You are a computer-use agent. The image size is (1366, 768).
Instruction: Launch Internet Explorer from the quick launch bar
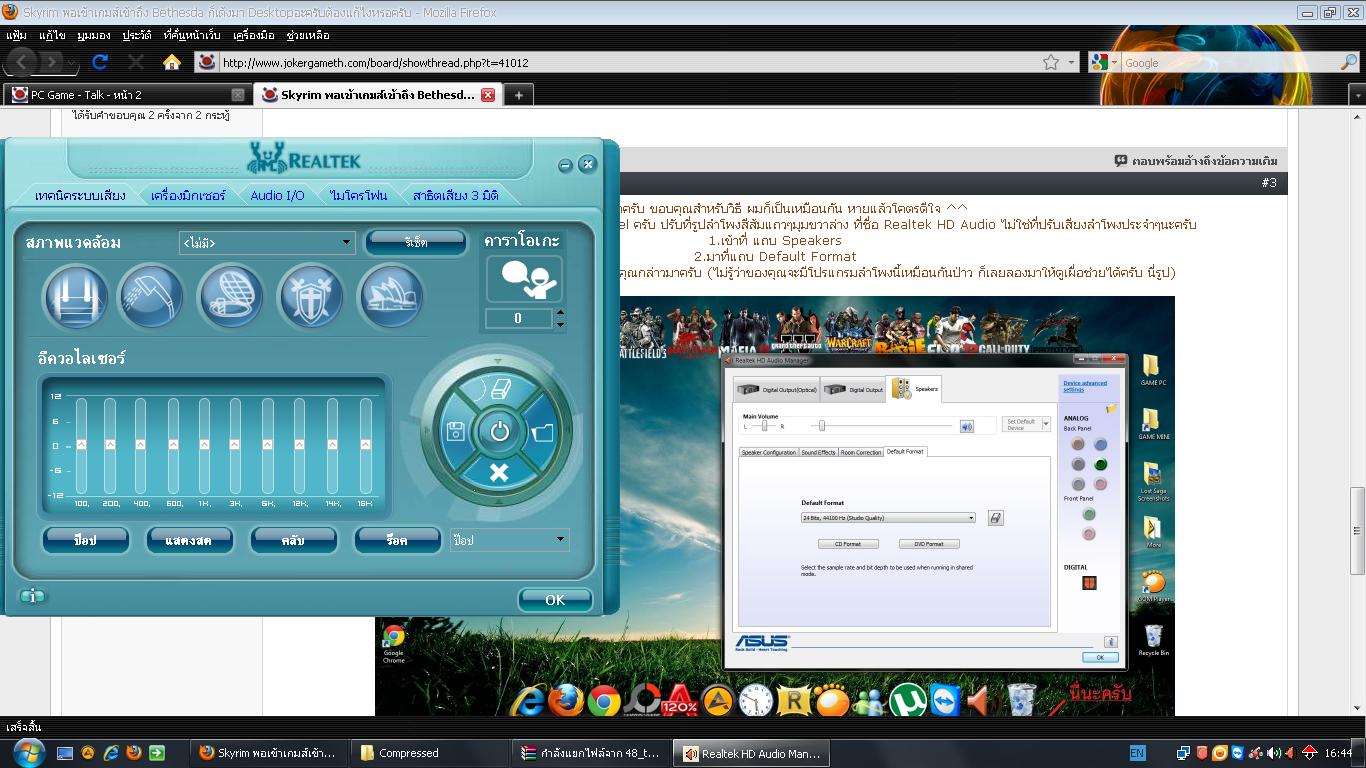[111, 753]
